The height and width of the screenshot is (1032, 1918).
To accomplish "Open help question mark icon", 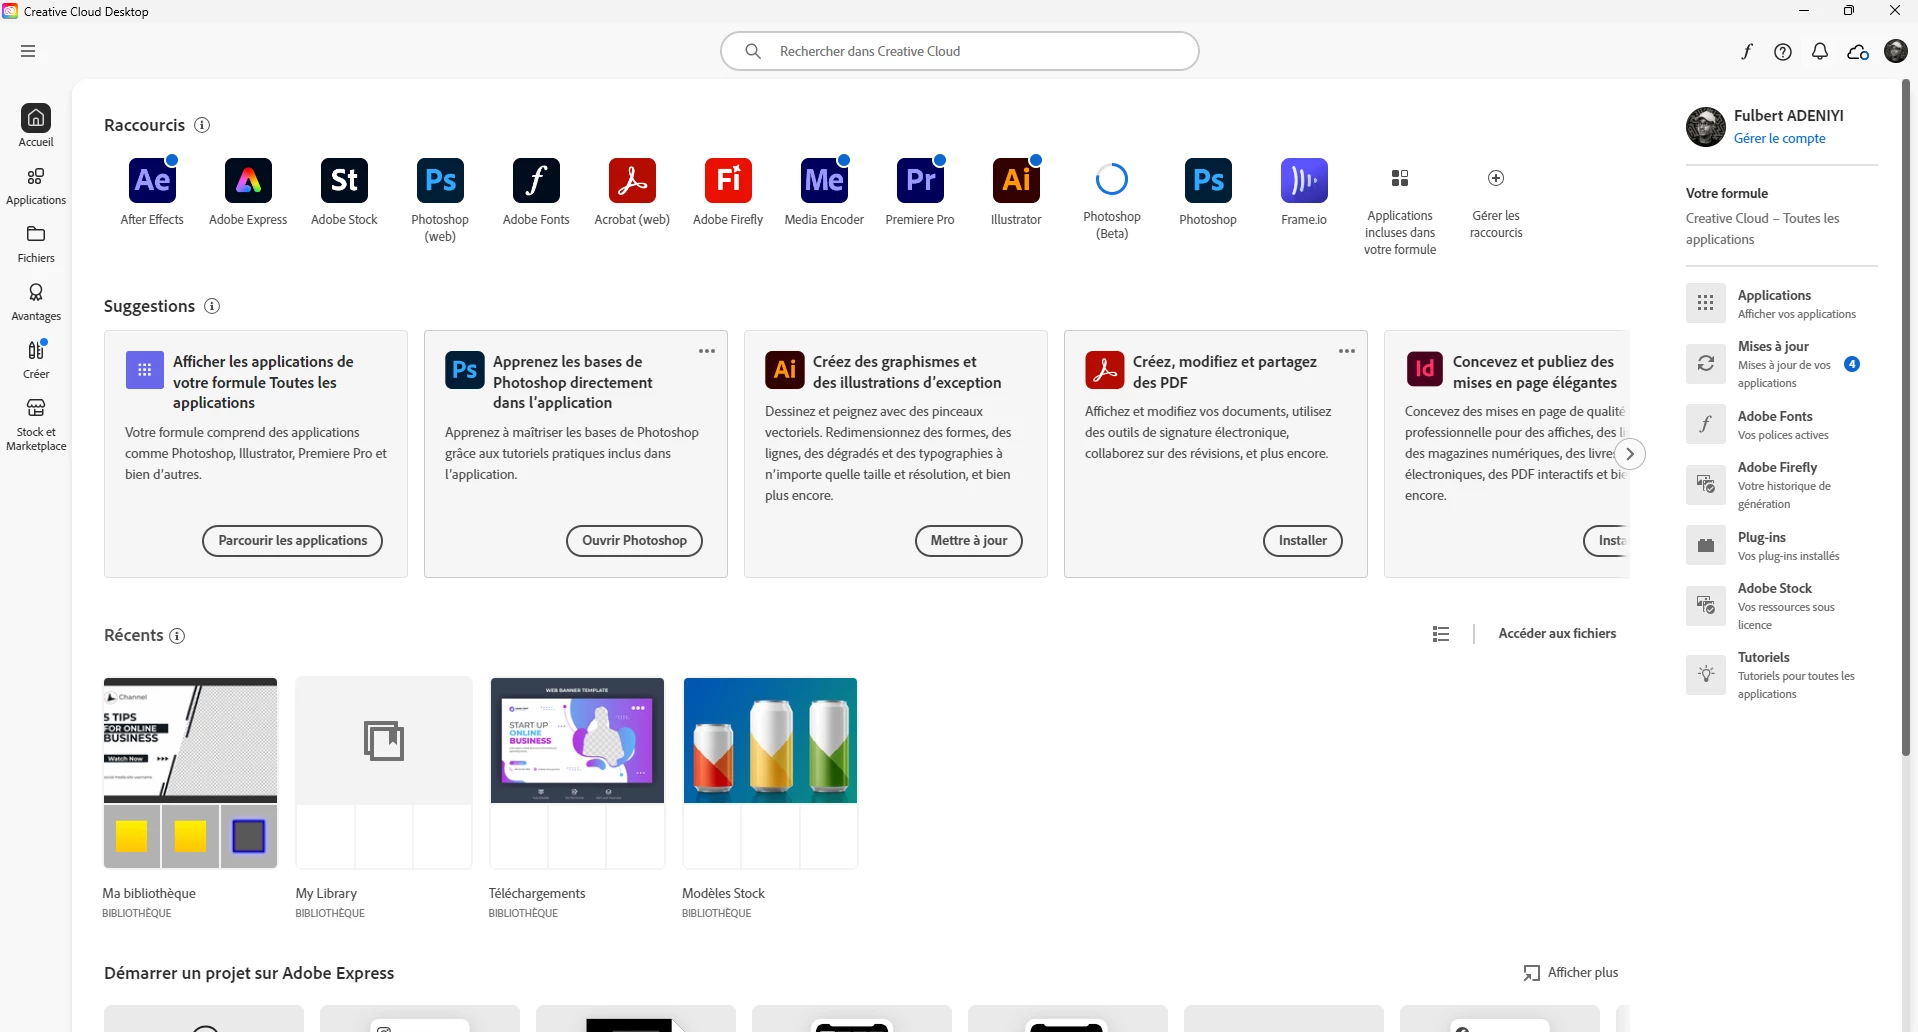I will click(x=1783, y=52).
